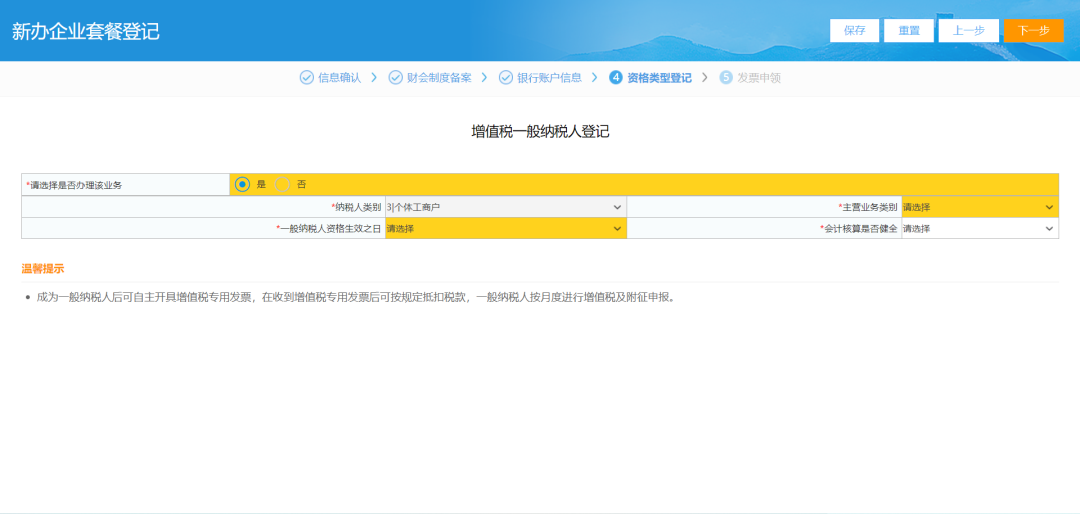Click the 增值税一般纳税人登记 heading
Screen dimensions: 1080x514
pyautogui.click(x=540, y=132)
